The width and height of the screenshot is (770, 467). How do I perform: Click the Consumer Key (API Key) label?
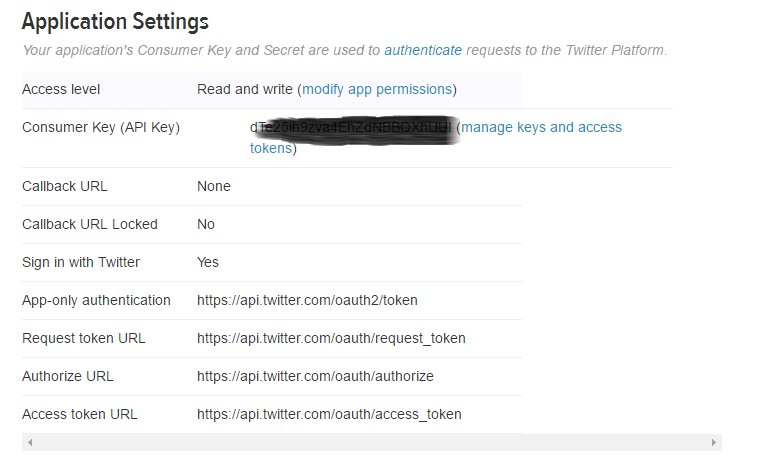click(101, 128)
